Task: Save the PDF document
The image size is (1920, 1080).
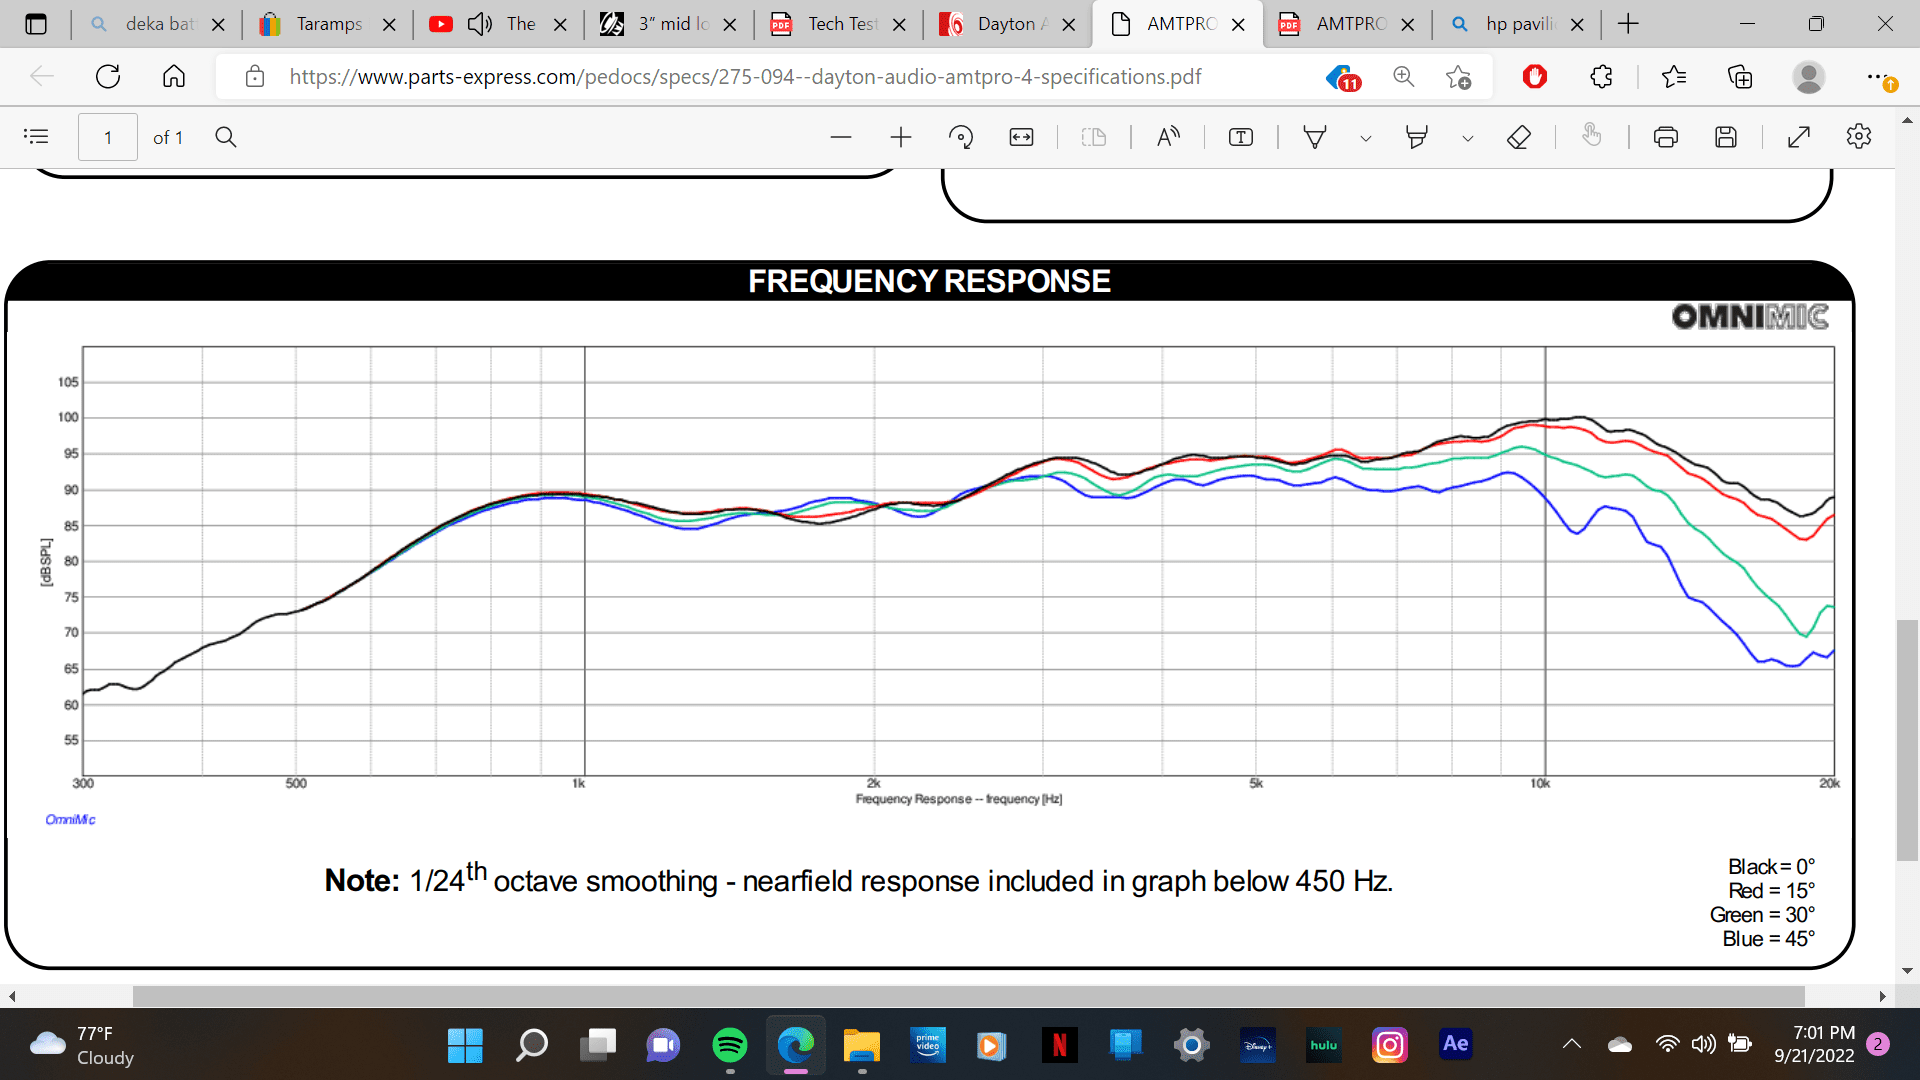Action: point(1726,137)
